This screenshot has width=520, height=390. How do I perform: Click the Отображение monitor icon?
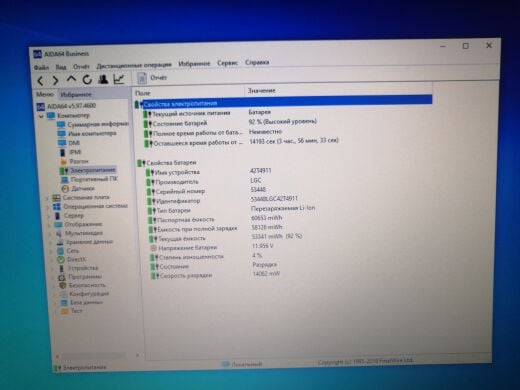[59, 224]
